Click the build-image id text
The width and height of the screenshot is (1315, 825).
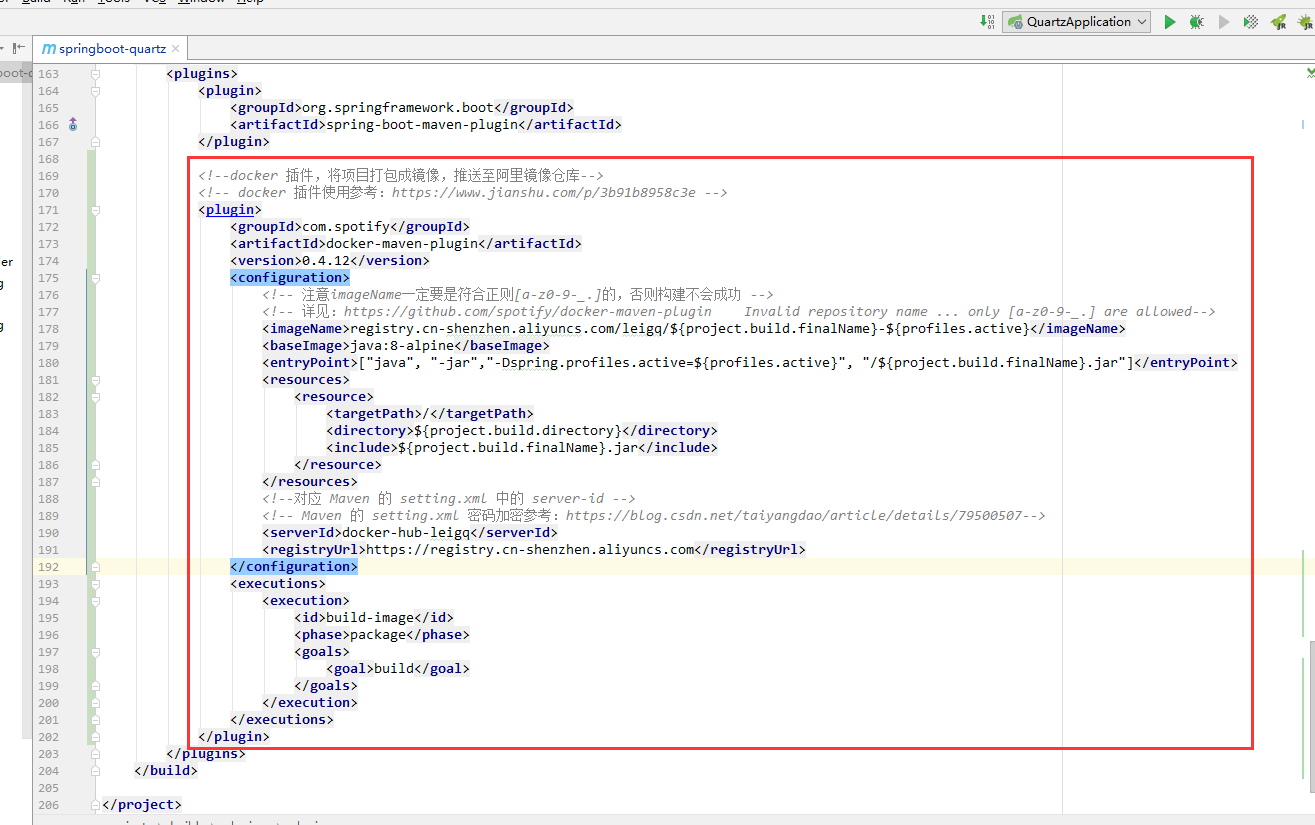pos(370,618)
